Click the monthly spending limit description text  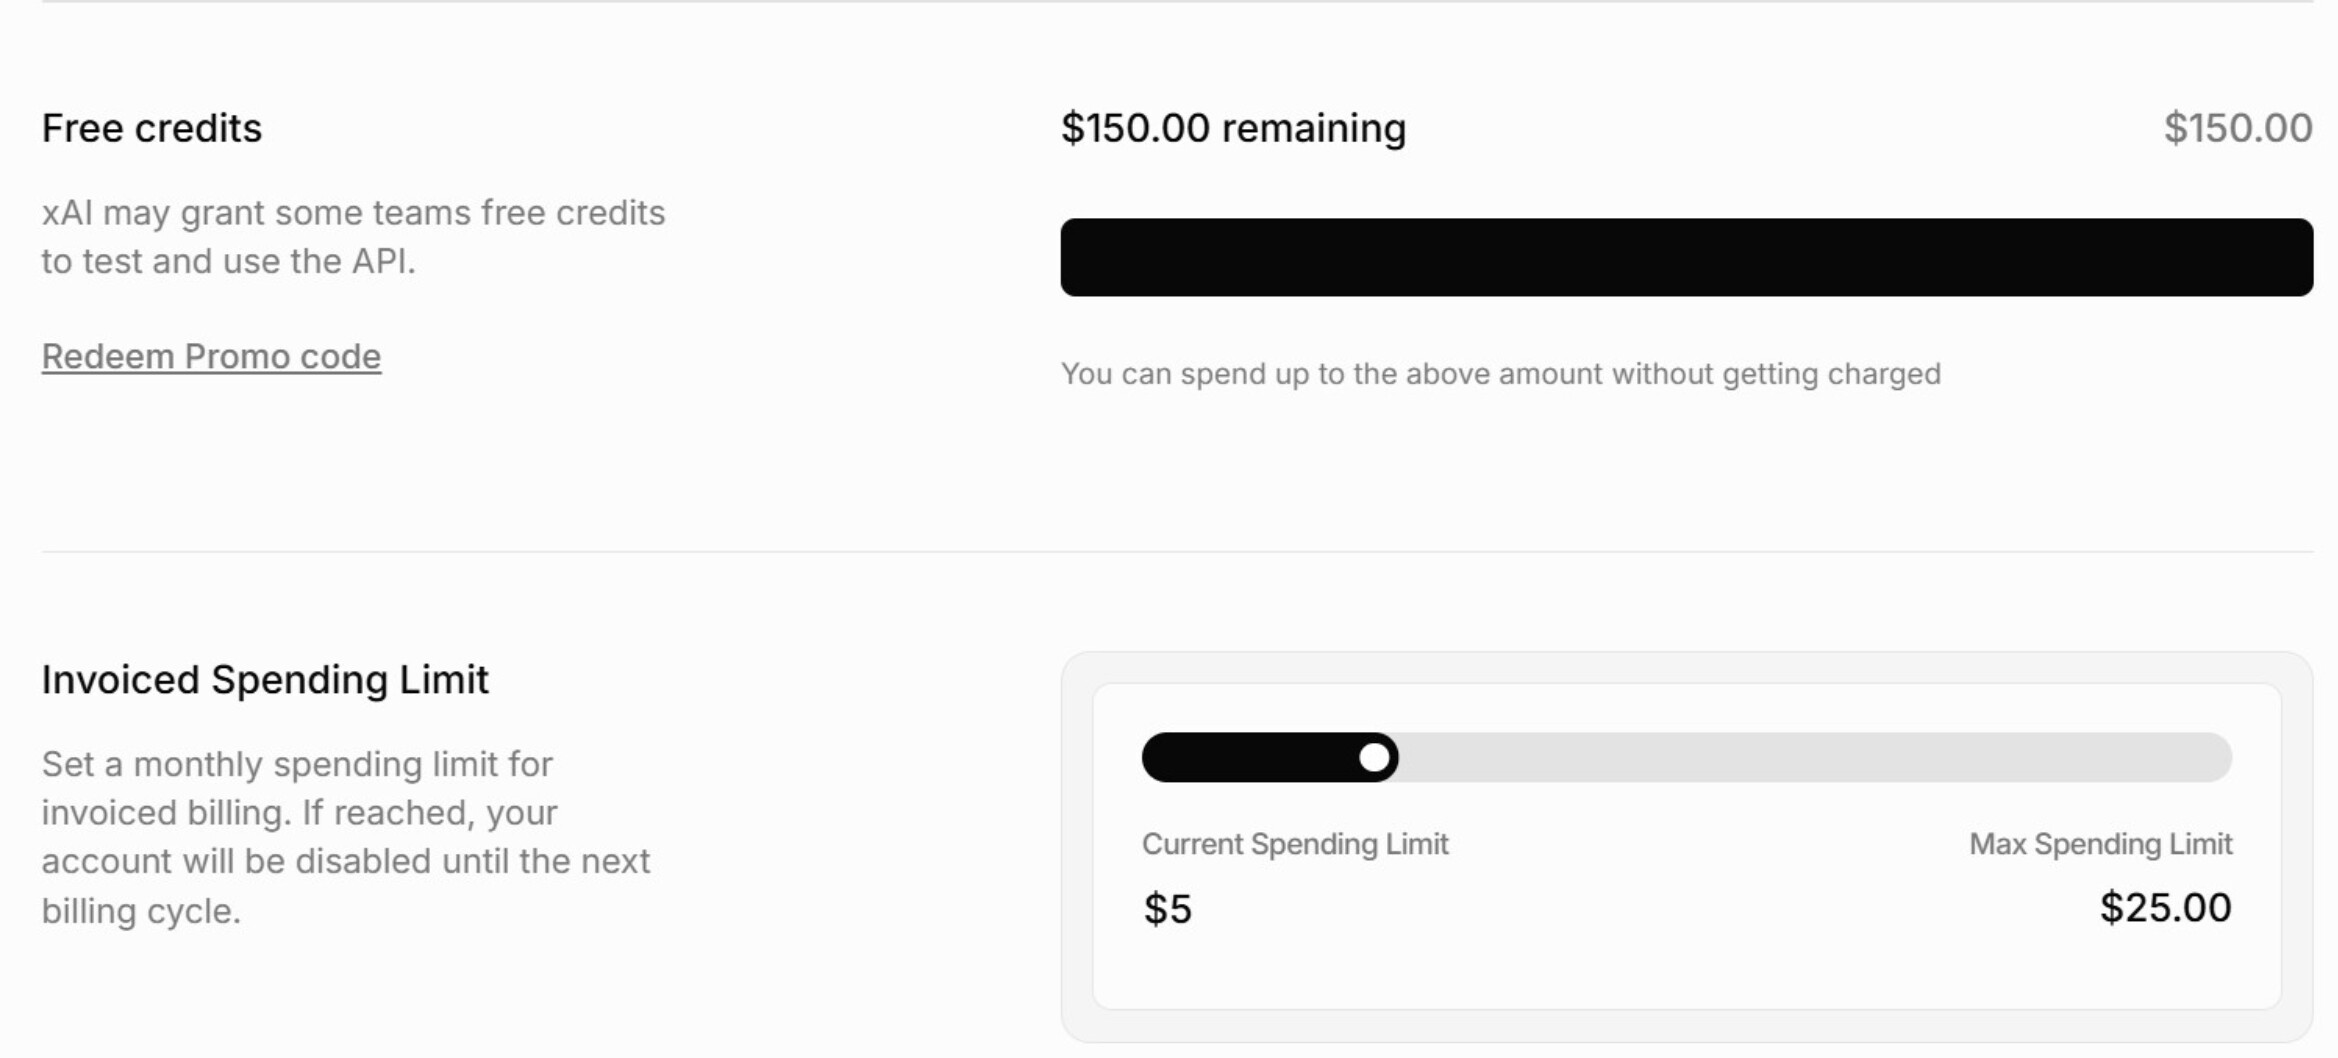pyautogui.click(x=297, y=765)
